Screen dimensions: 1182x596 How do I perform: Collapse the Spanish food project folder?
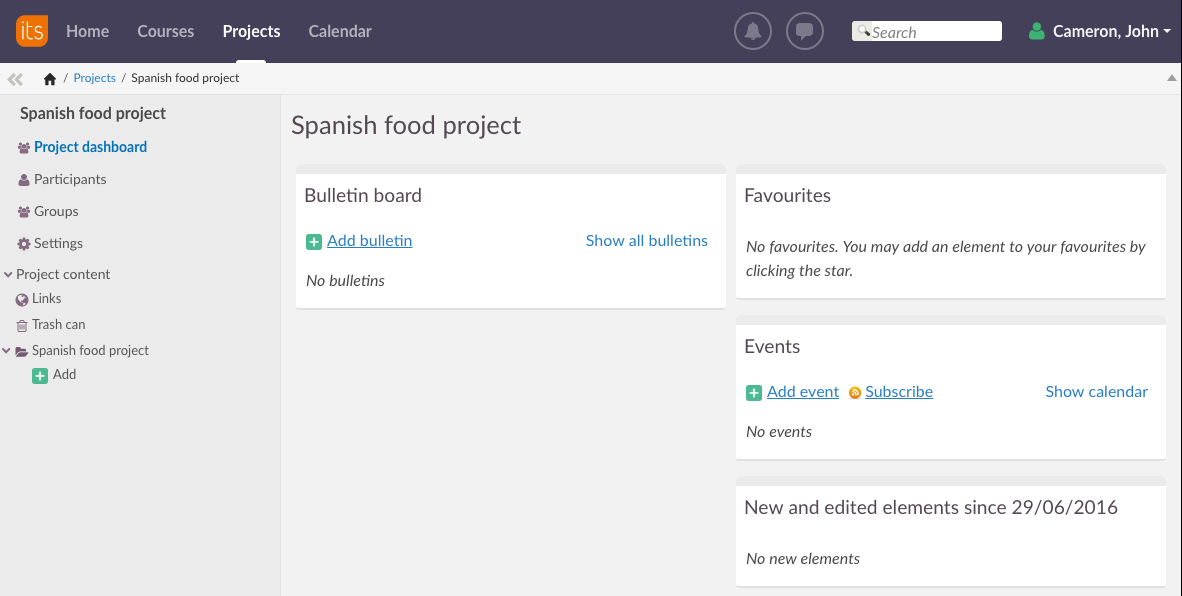pyautogui.click(x=8, y=351)
